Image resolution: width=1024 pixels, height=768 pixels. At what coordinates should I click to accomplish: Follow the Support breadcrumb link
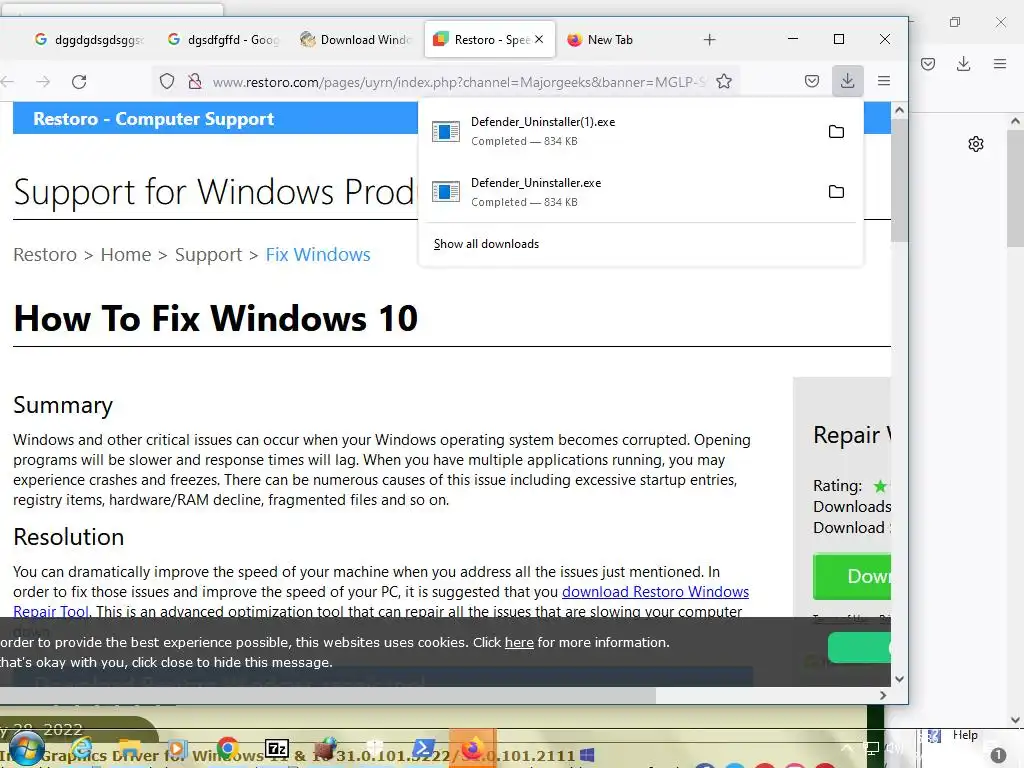[208, 255]
